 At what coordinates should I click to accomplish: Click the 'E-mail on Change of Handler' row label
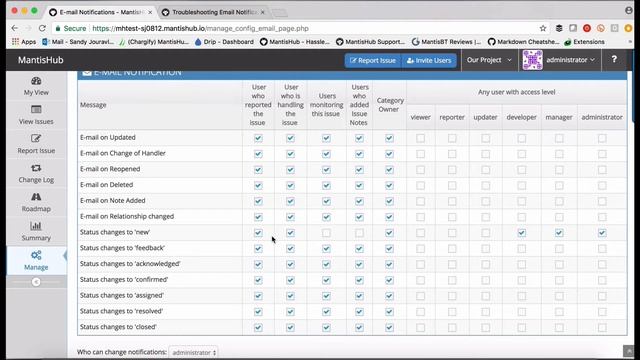point(122,153)
